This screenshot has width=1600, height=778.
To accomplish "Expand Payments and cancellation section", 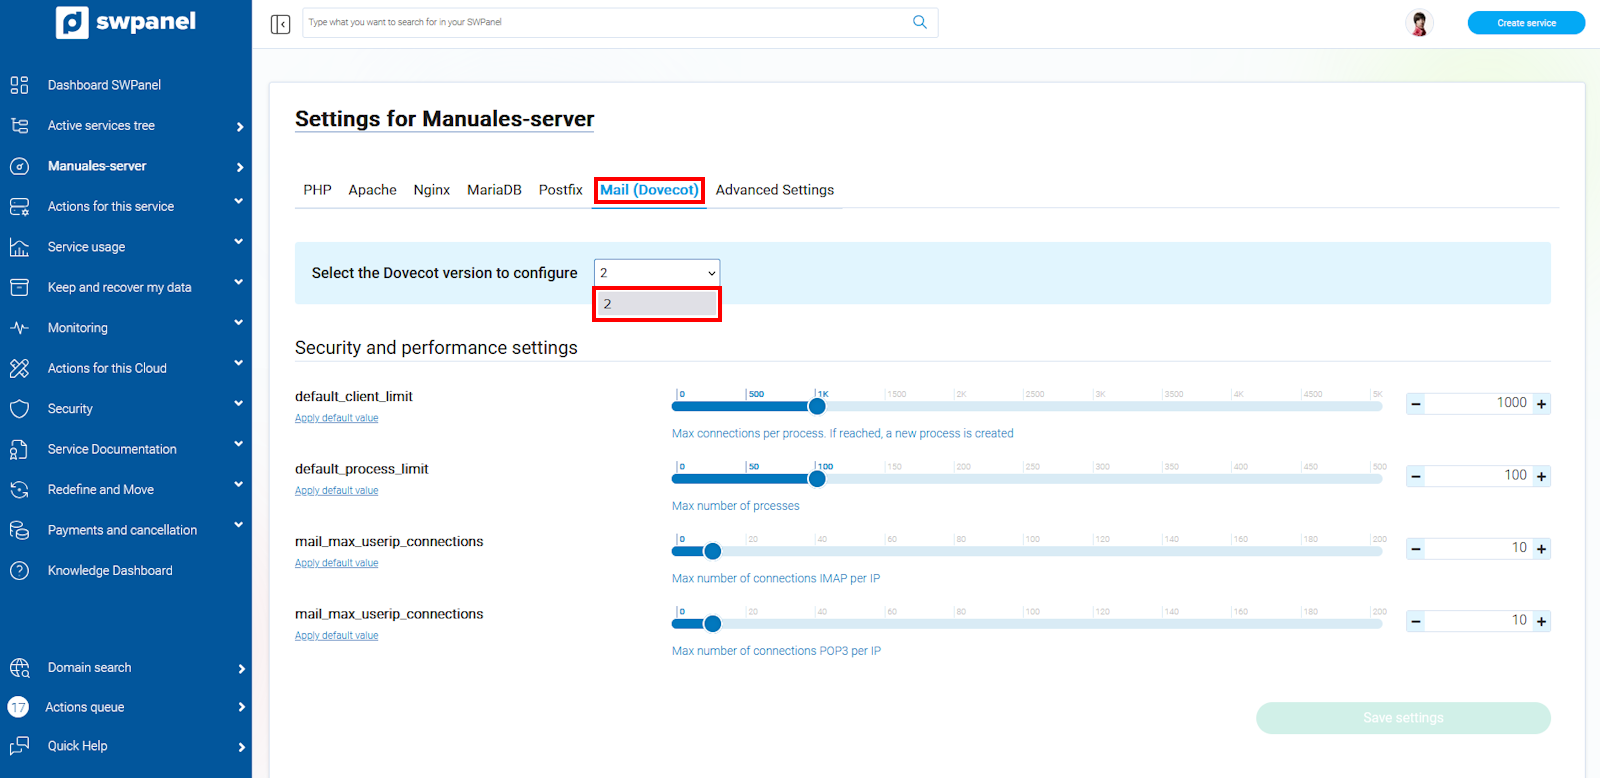I will (x=238, y=526).
